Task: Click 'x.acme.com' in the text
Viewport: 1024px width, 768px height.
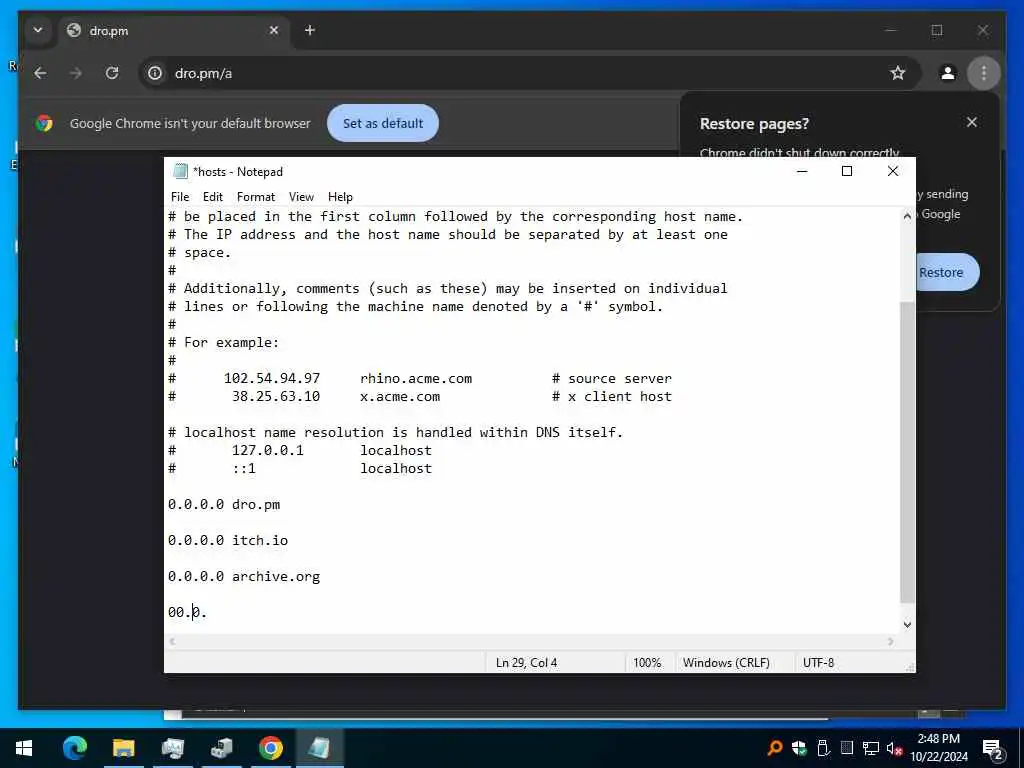Action: pyautogui.click(x=400, y=396)
